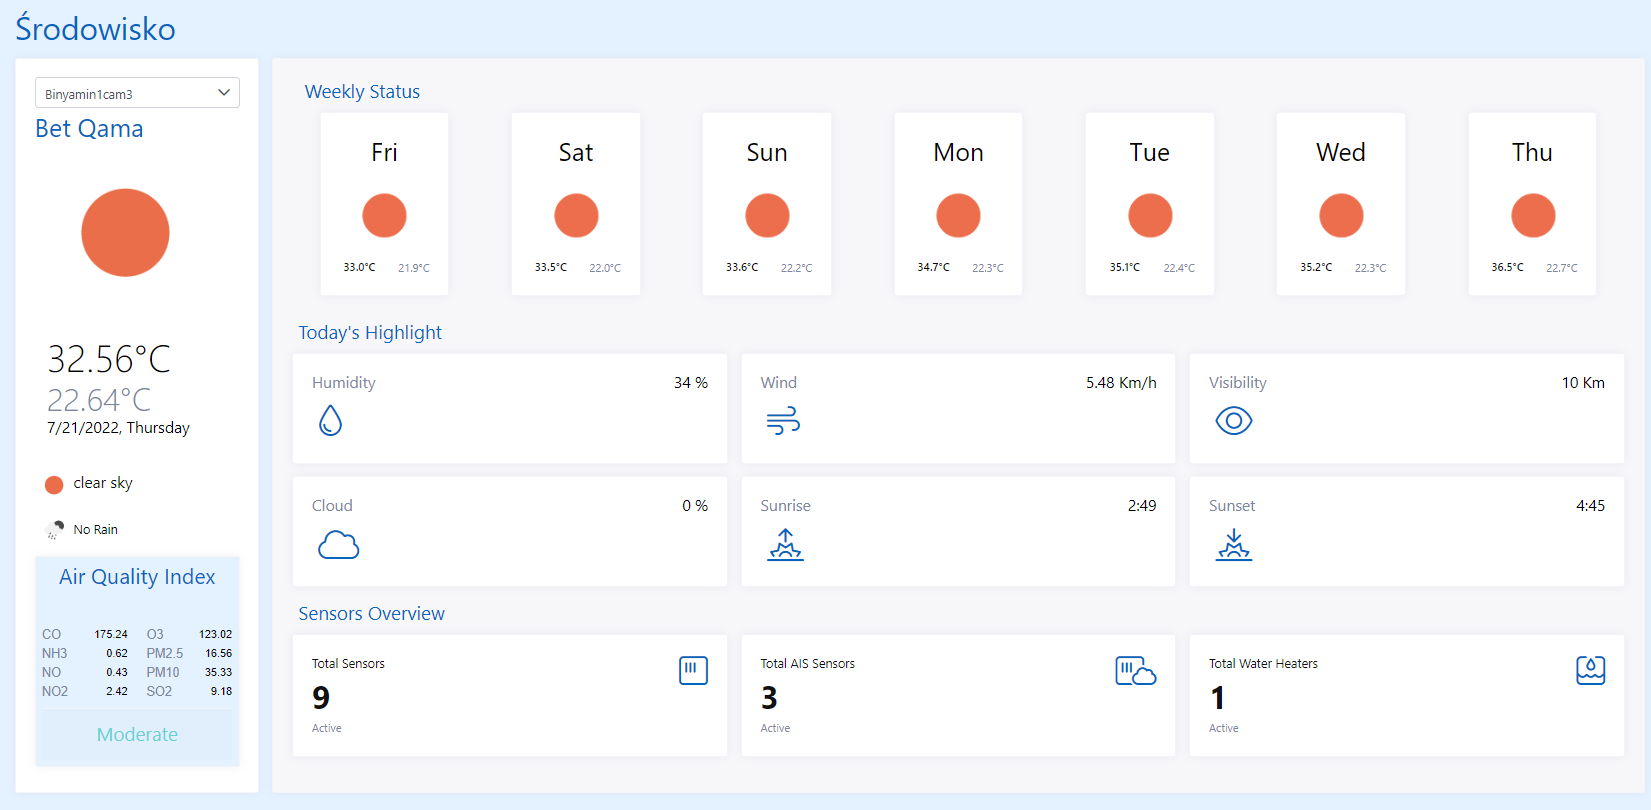The height and width of the screenshot is (810, 1651).
Task: Click the Visibility eye icon
Action: coord(1233,421)
